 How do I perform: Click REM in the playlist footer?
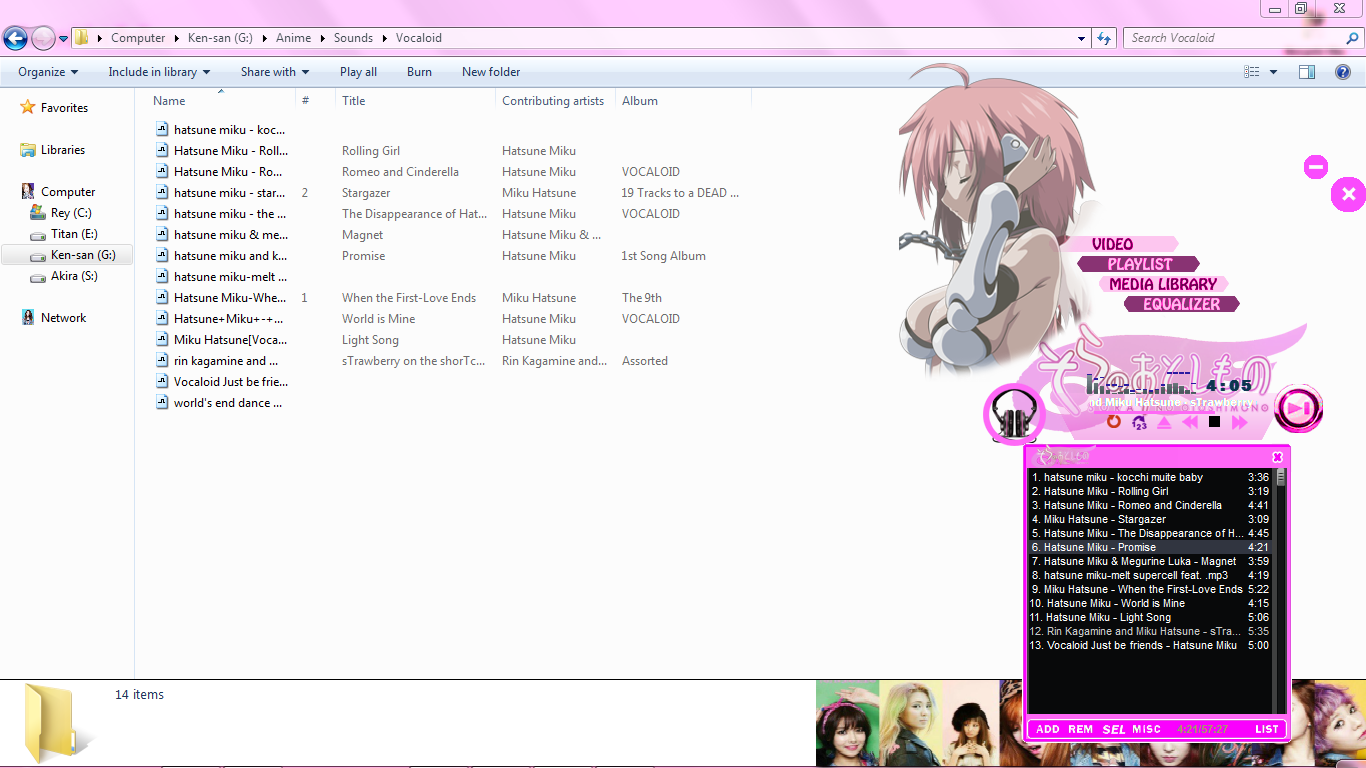(1081, 729)
